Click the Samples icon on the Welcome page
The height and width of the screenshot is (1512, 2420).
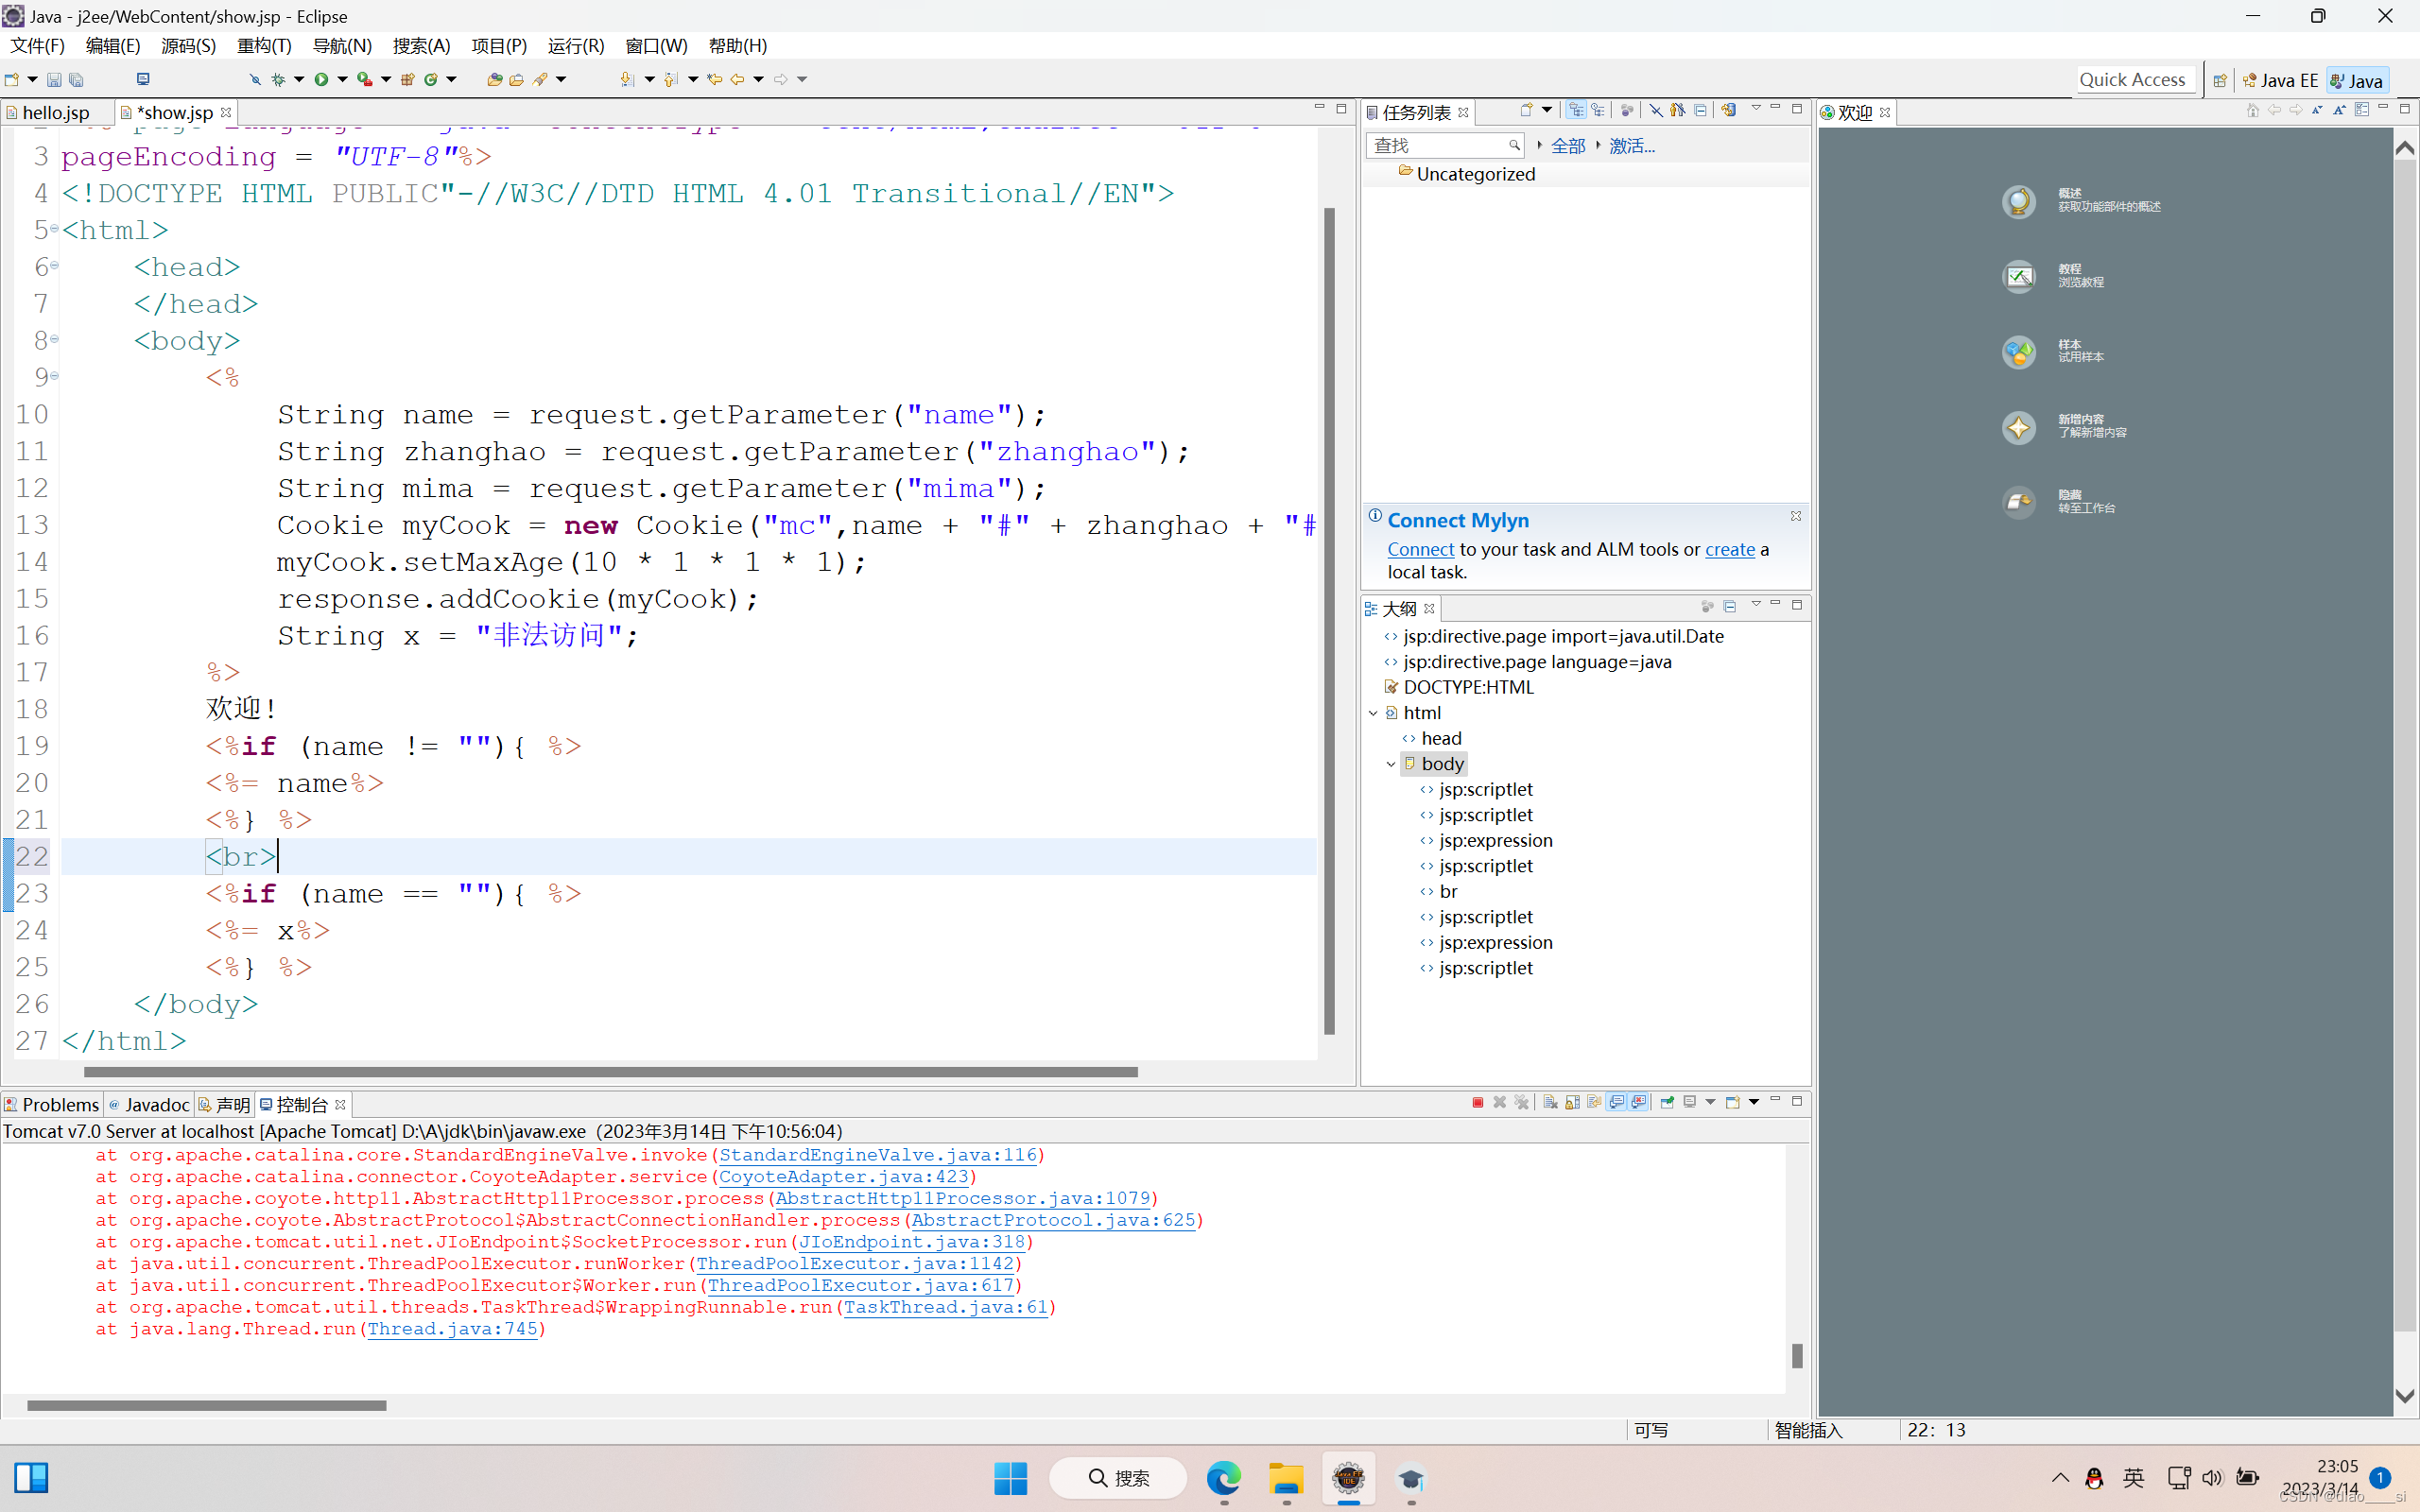tap(2018, 352)
